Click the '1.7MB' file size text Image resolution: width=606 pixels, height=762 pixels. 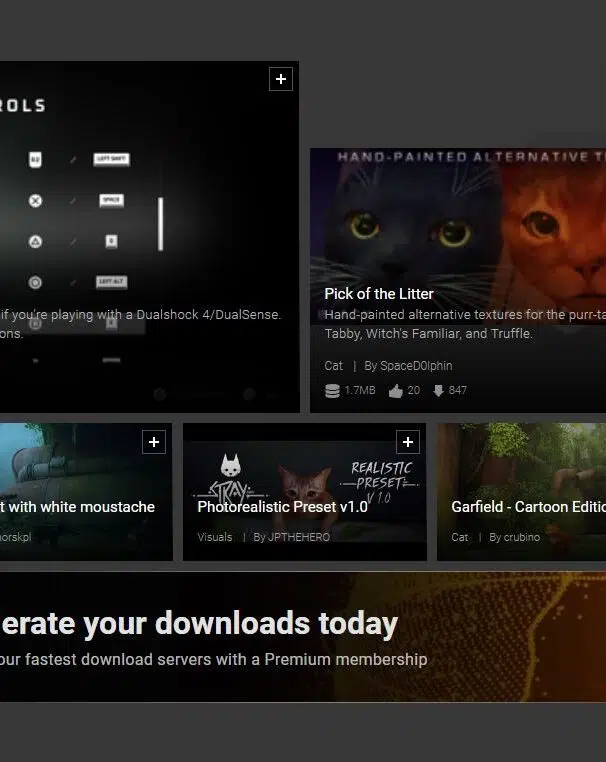tap(360, 390)
